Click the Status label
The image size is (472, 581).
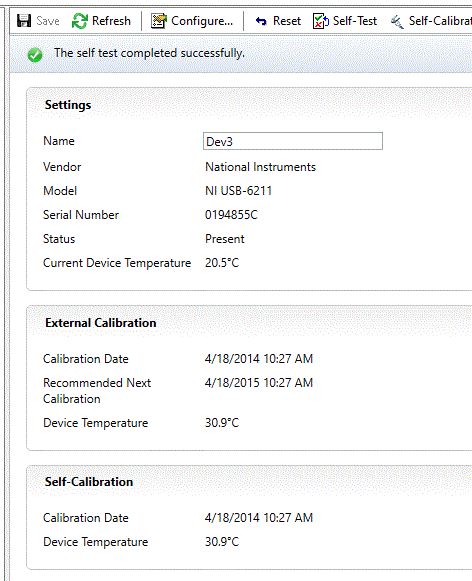(59, 239)
